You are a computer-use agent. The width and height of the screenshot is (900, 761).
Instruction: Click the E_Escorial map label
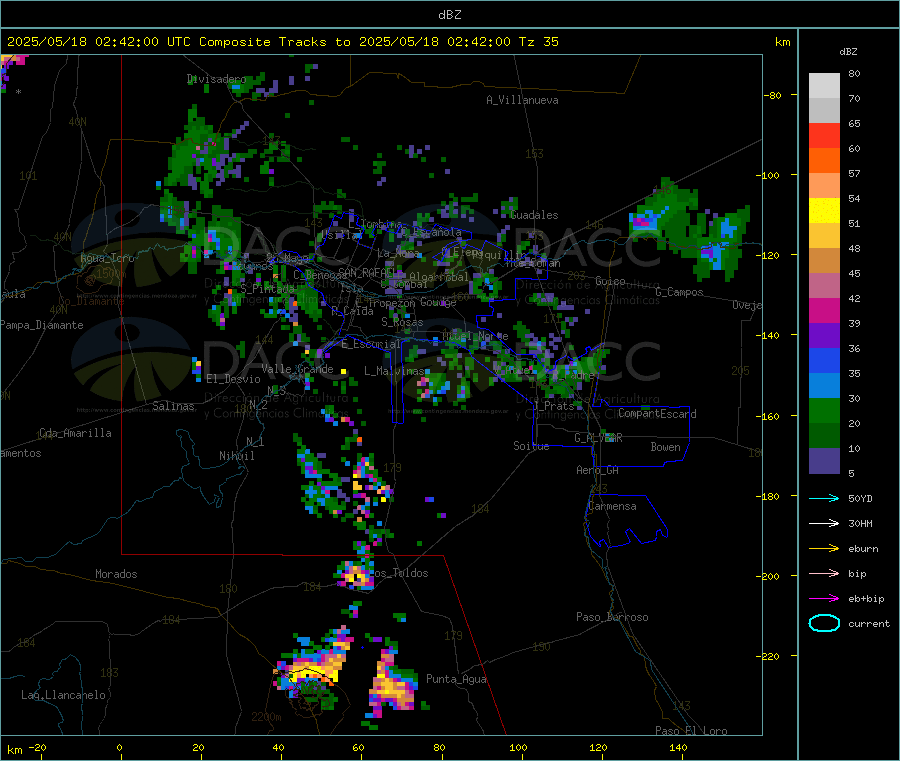click(x=371, y=344)
